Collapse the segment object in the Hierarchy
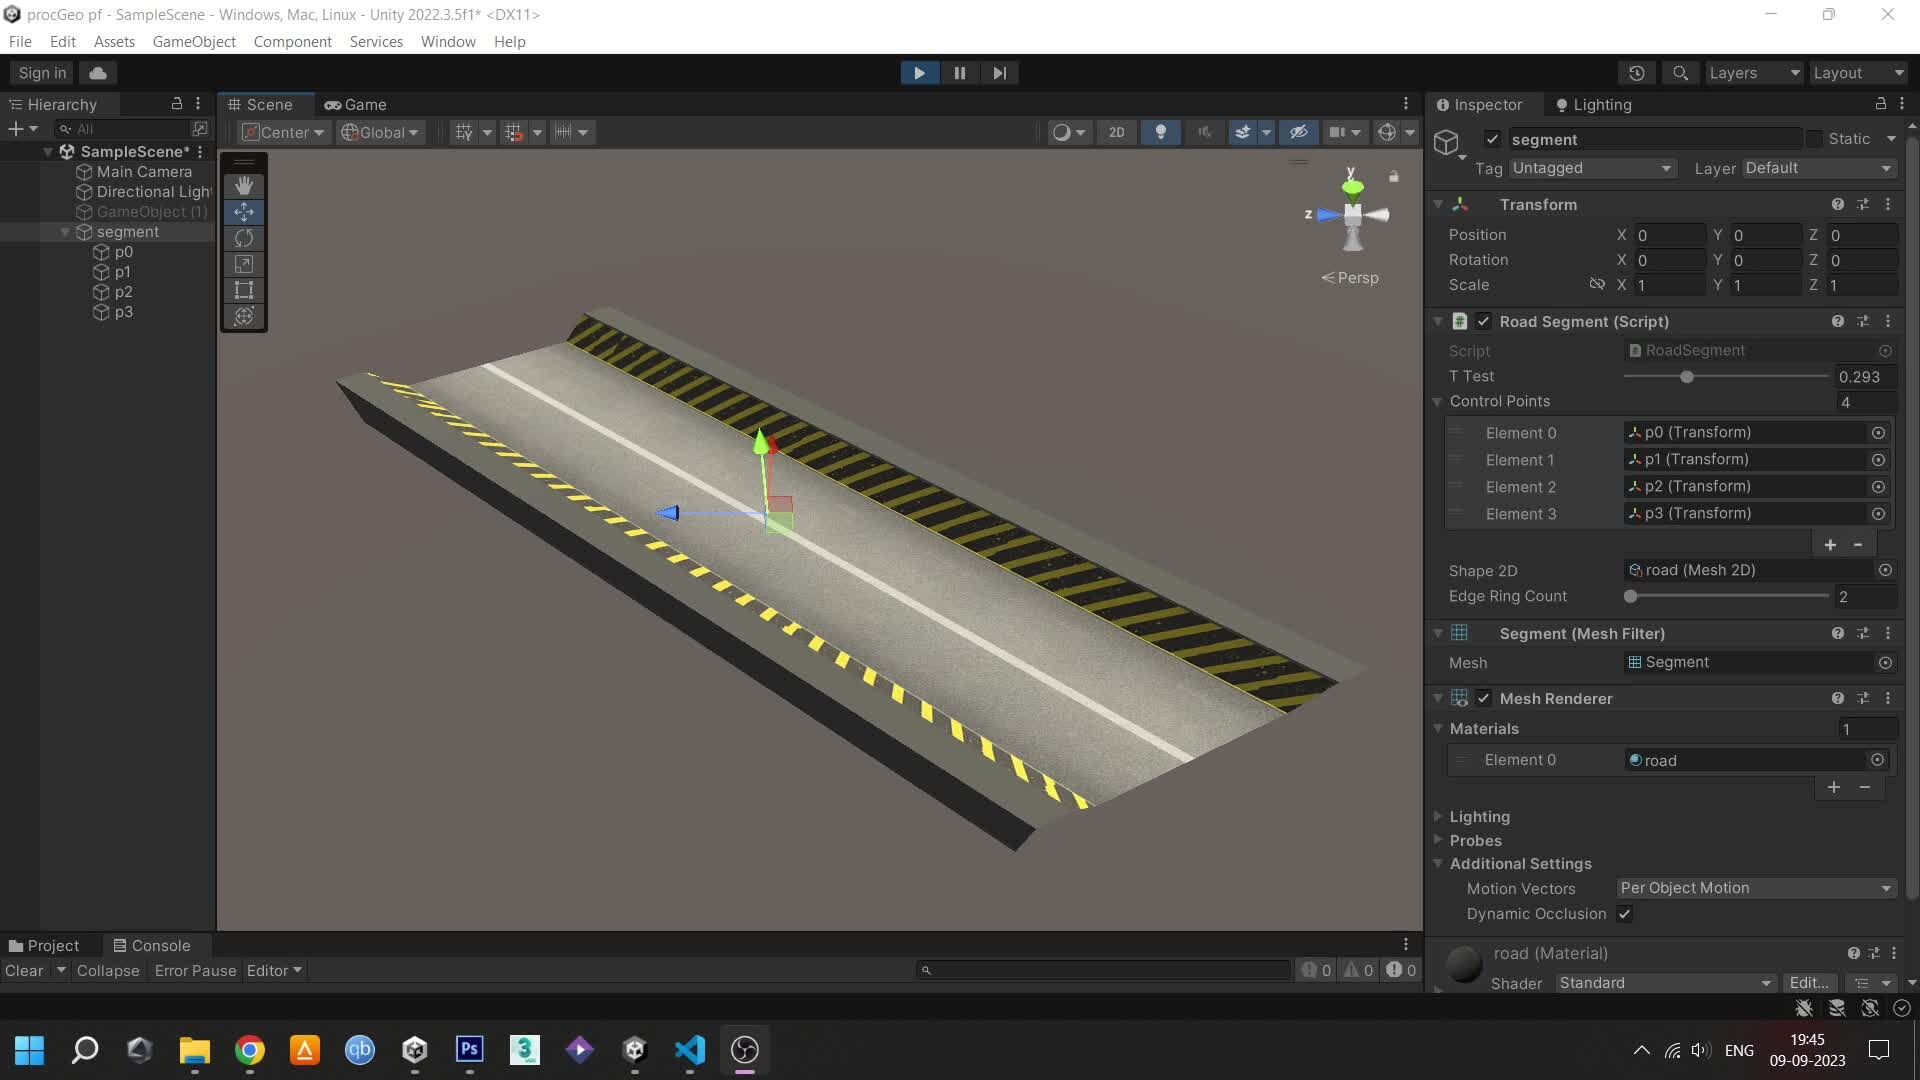Viewport: 1920px width, 1080px height. pos(66,231)
